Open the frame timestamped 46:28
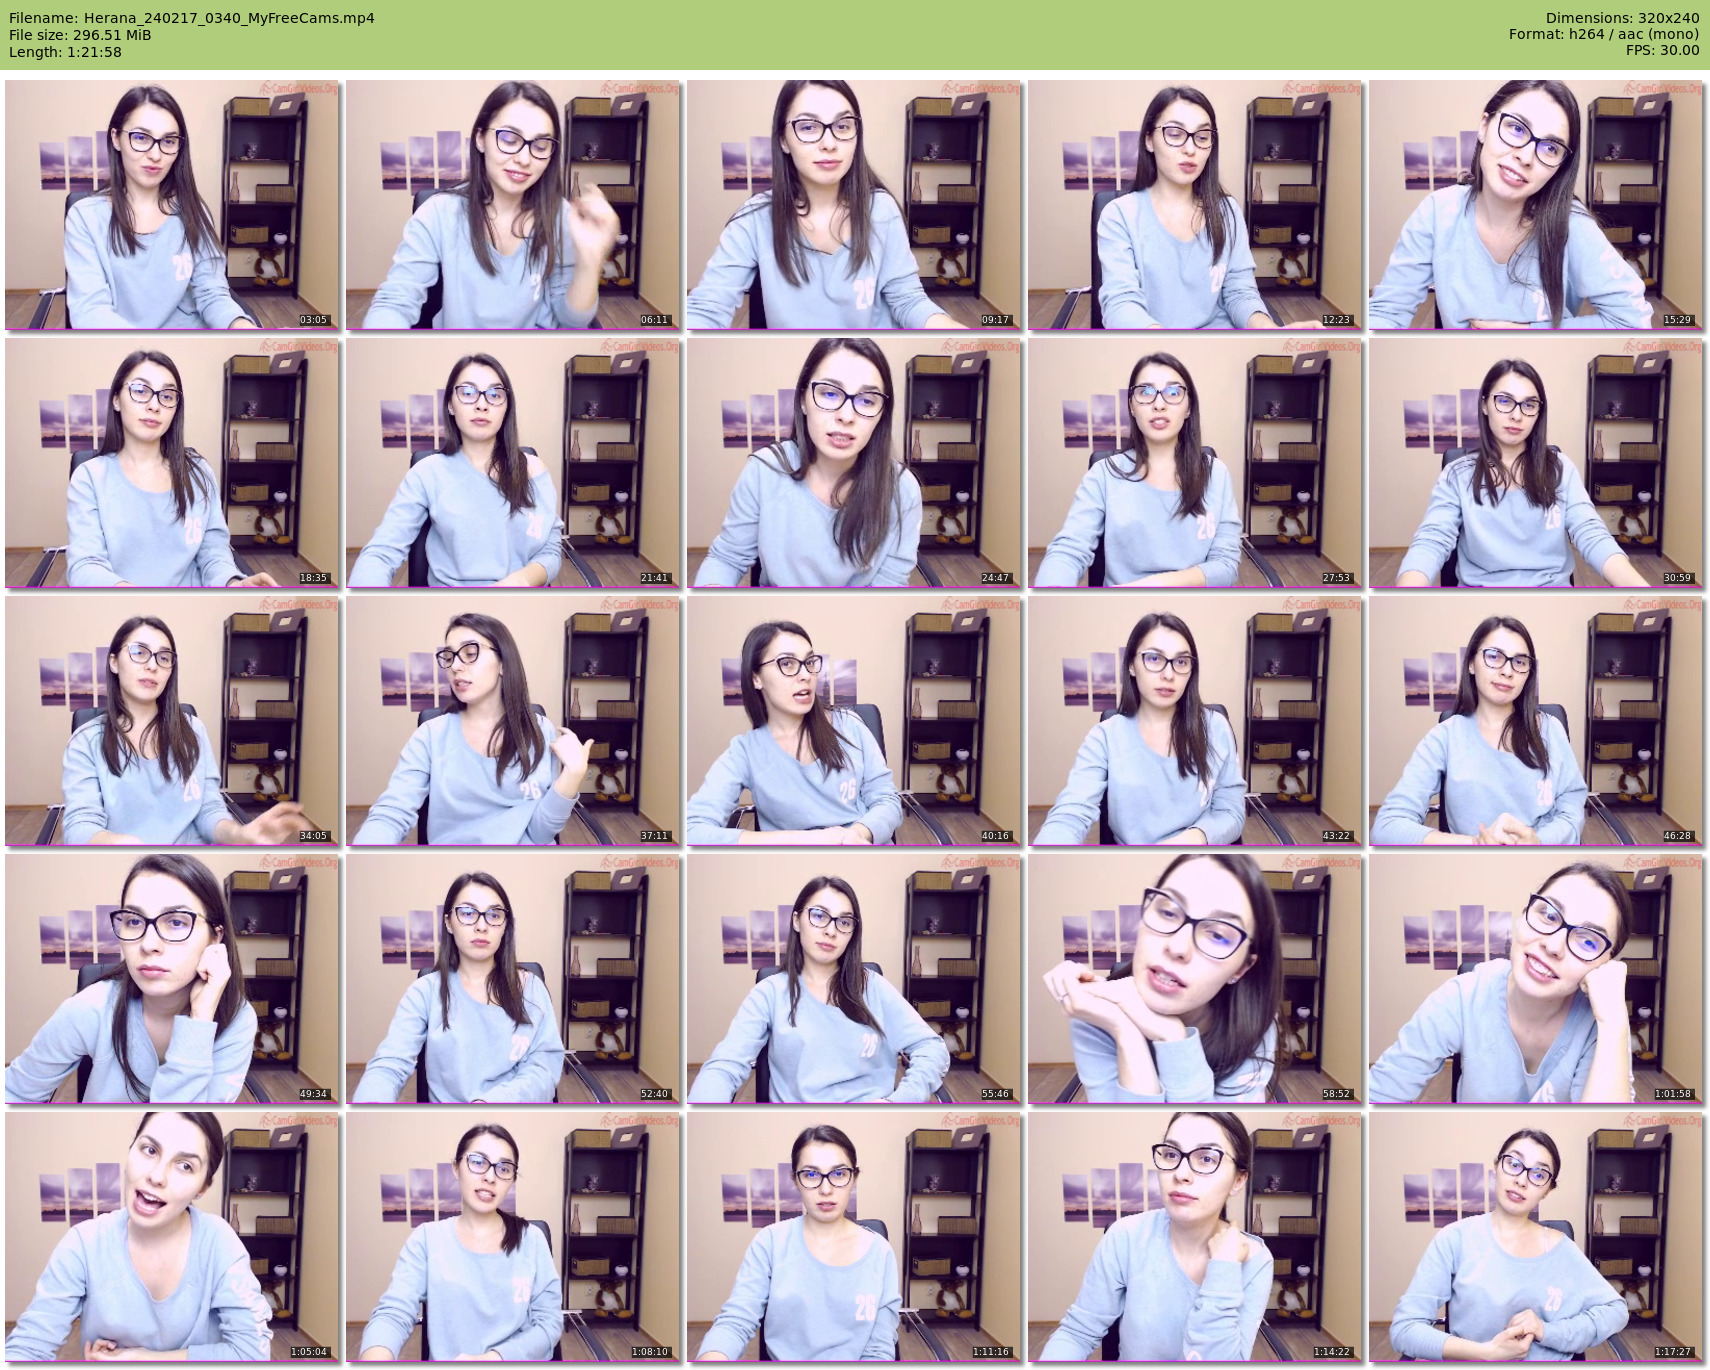 (1536, 721)
